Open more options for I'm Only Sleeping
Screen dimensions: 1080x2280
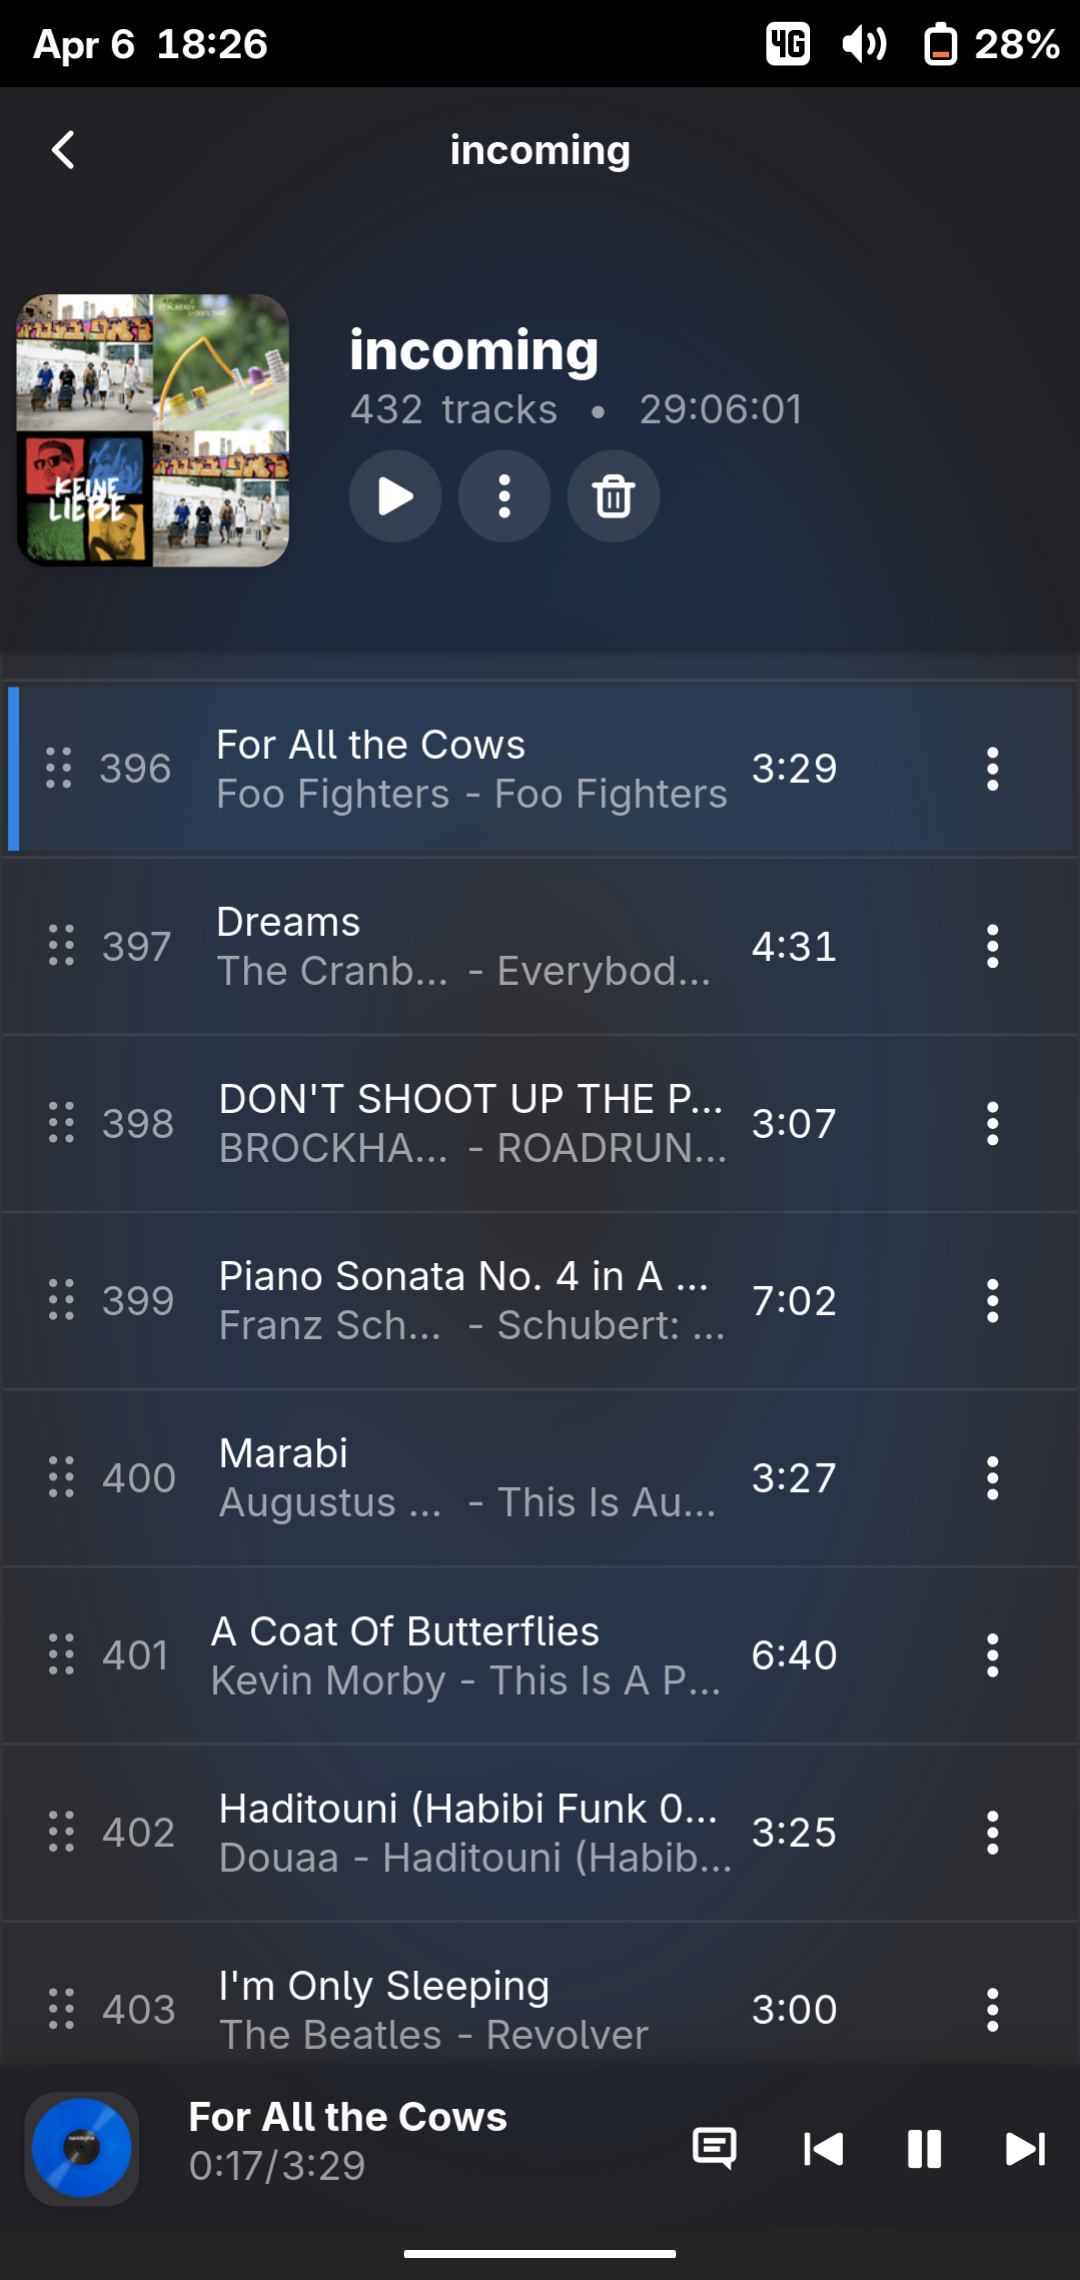(992, 2009)
